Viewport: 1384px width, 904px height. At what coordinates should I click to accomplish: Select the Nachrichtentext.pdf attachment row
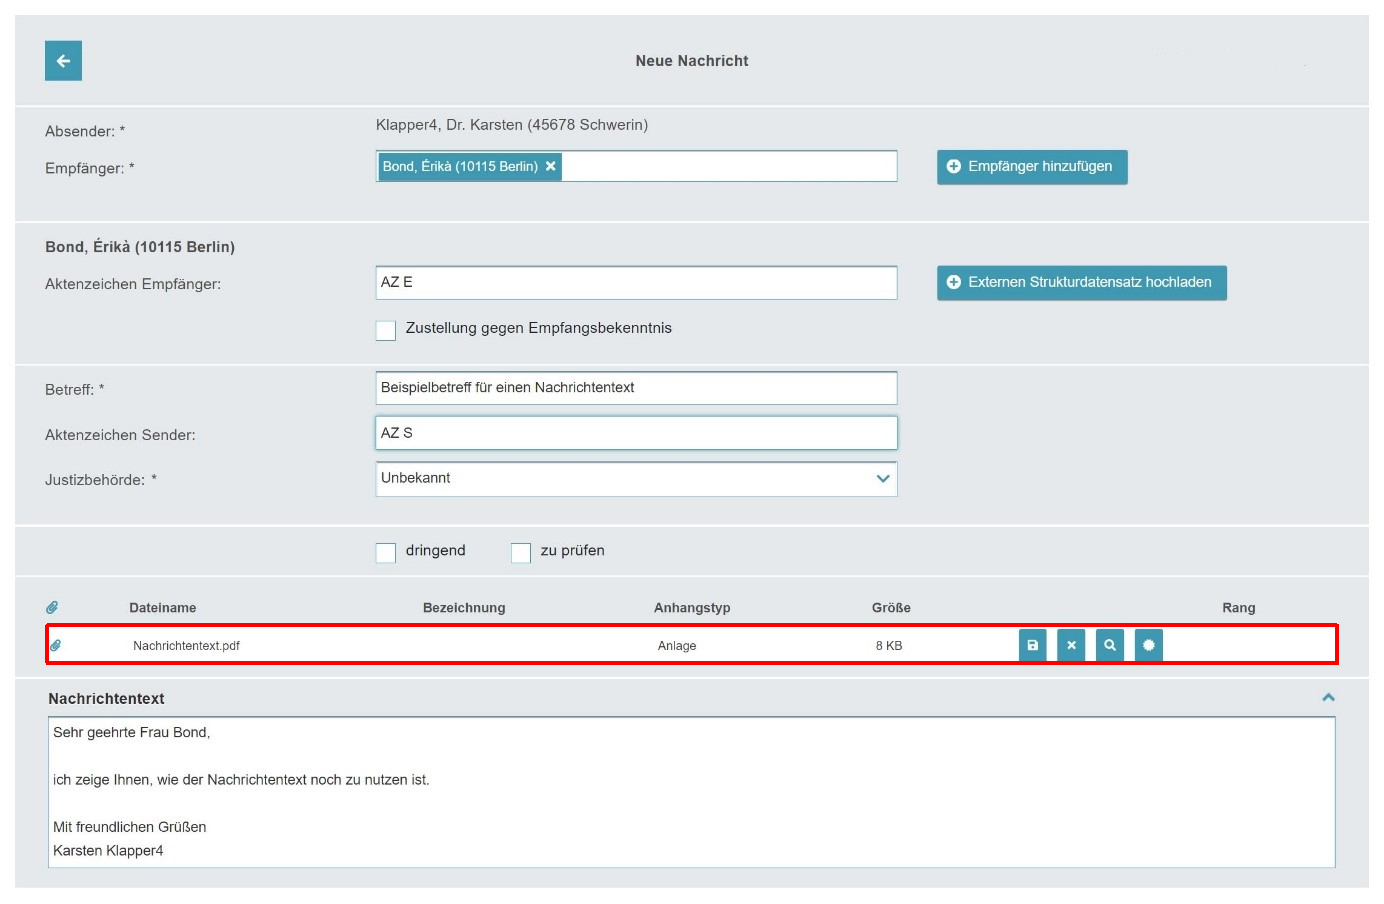(x=692, y=645)
